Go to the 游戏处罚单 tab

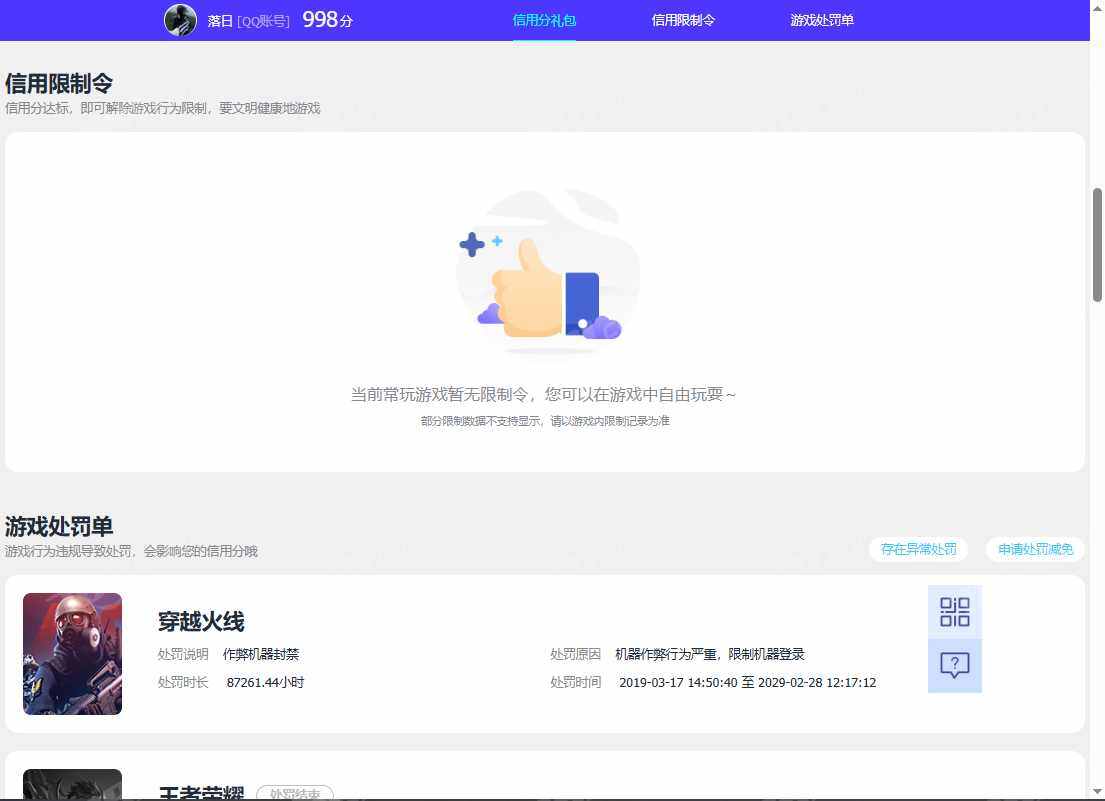point(822,20)
